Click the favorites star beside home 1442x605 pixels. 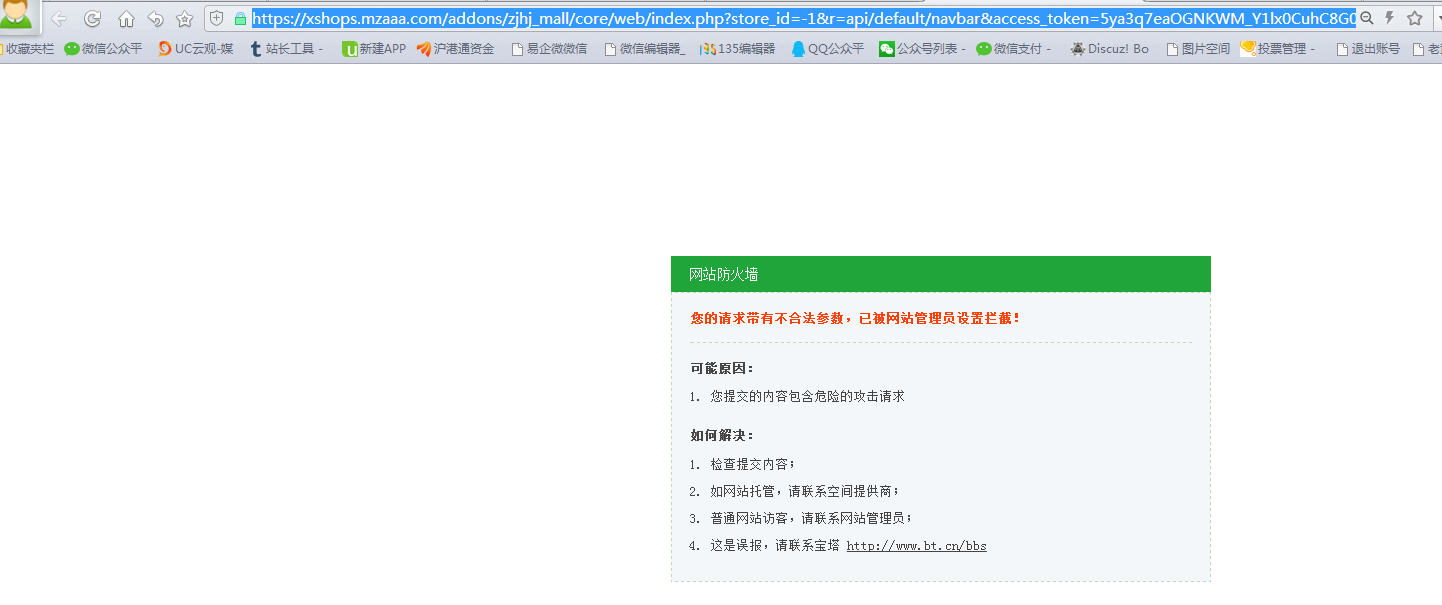184,18
